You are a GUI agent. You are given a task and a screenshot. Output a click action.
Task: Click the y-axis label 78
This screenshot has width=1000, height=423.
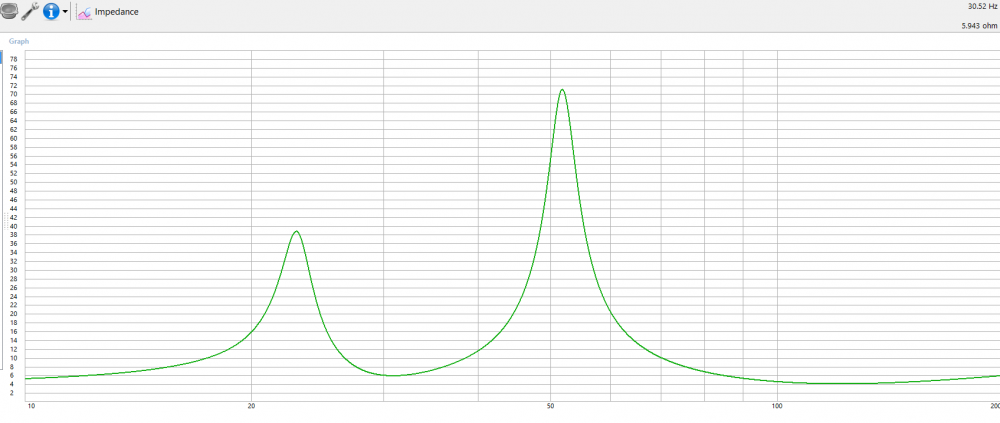(x=13, y=59)
